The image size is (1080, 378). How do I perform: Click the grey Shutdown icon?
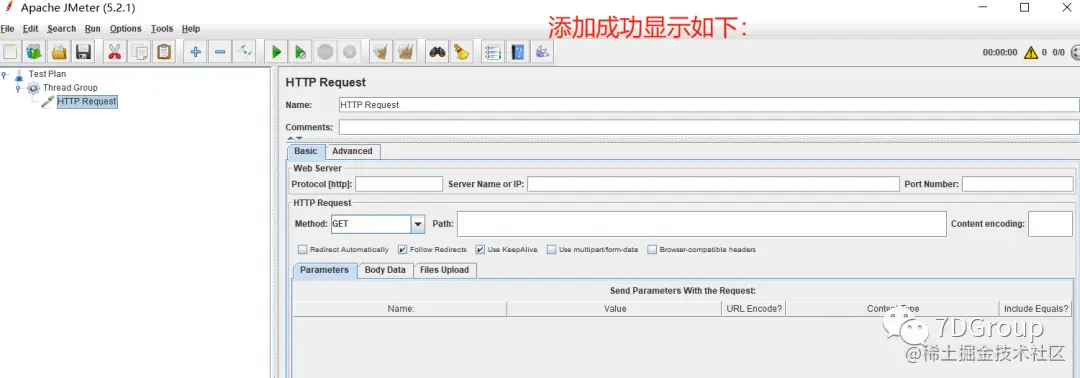[349, 52]
